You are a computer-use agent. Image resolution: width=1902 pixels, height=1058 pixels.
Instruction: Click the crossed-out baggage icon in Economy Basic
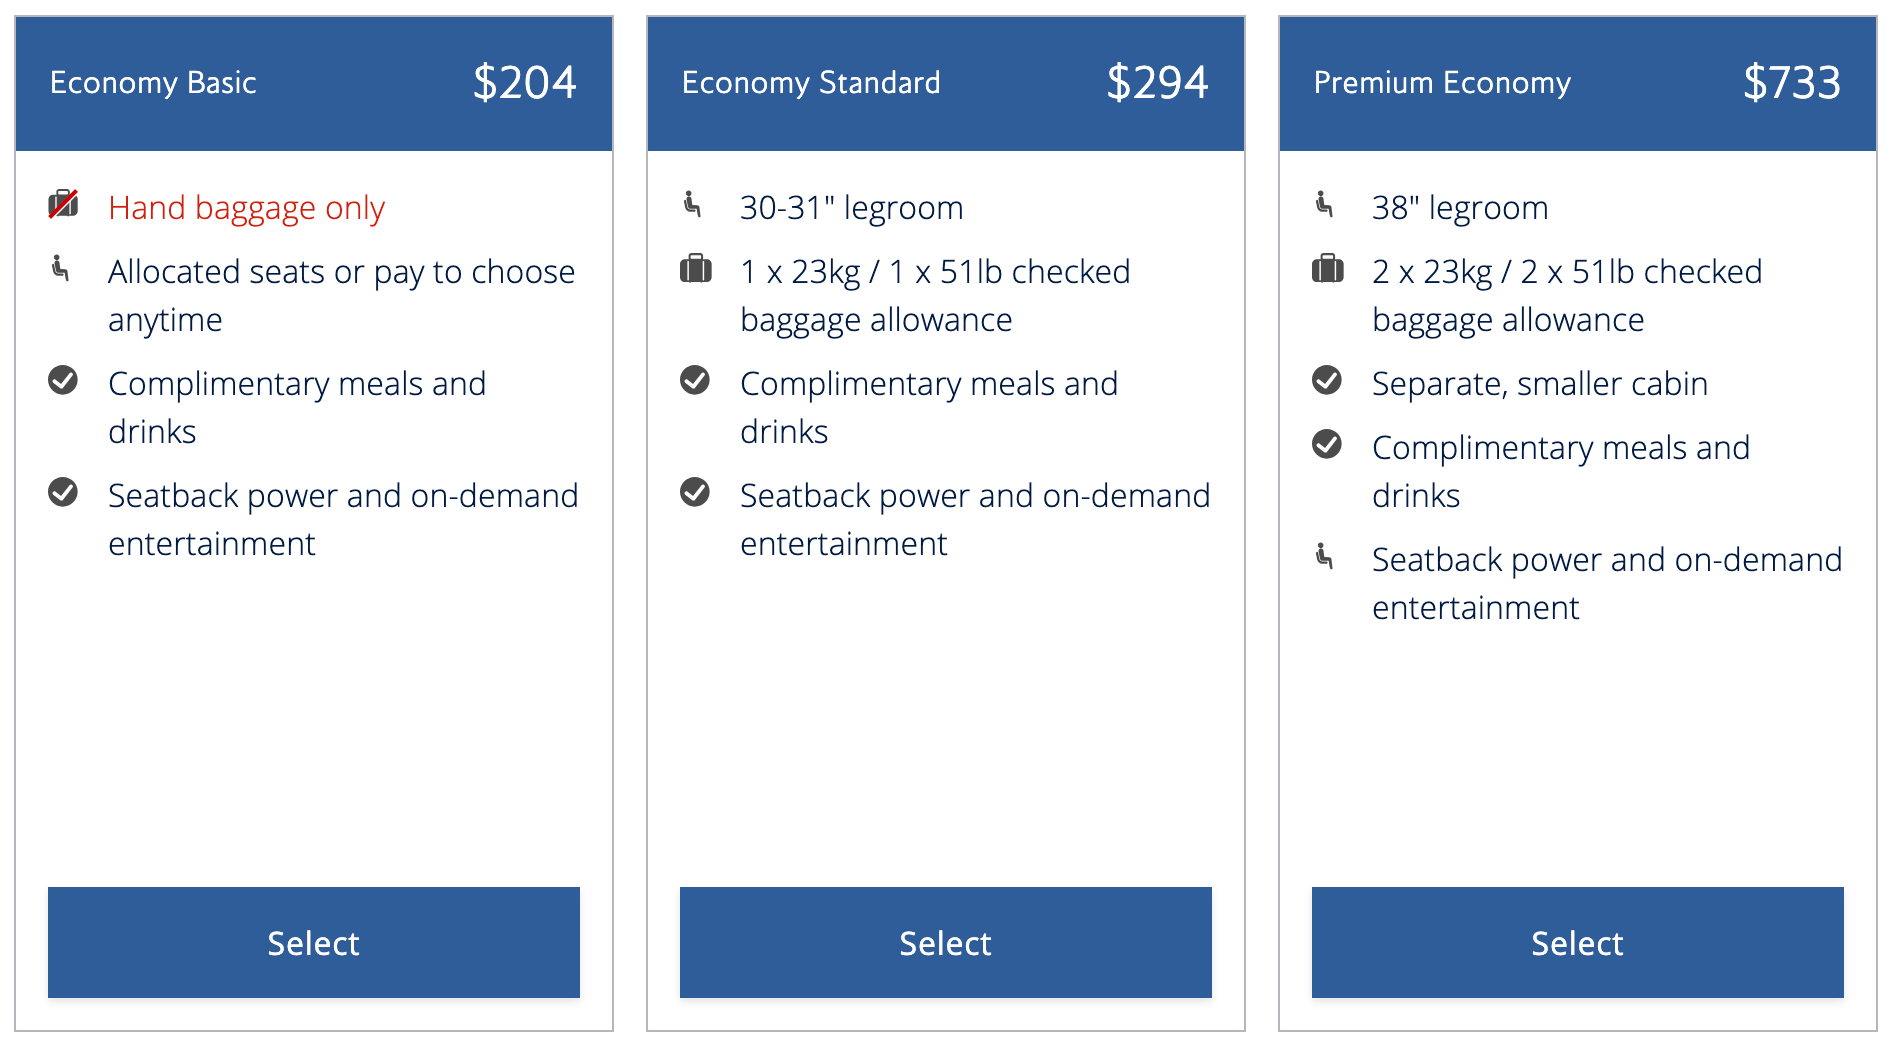click(62, 203)
